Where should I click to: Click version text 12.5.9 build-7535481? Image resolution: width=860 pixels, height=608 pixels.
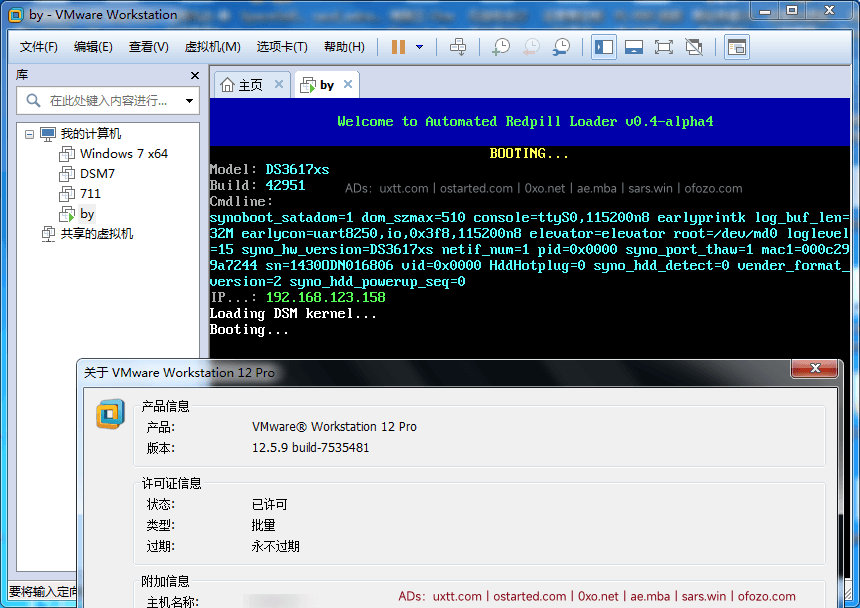coord(310,448)
